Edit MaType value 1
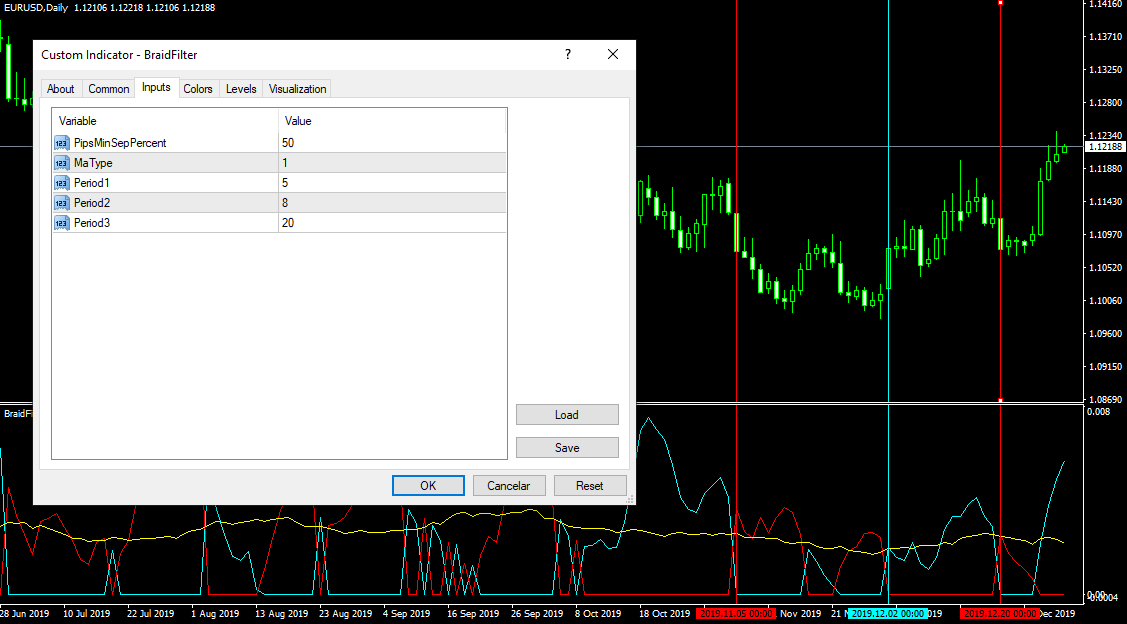Image resolution: width=1127 pixels, height=624 pixels. [392, 163]
